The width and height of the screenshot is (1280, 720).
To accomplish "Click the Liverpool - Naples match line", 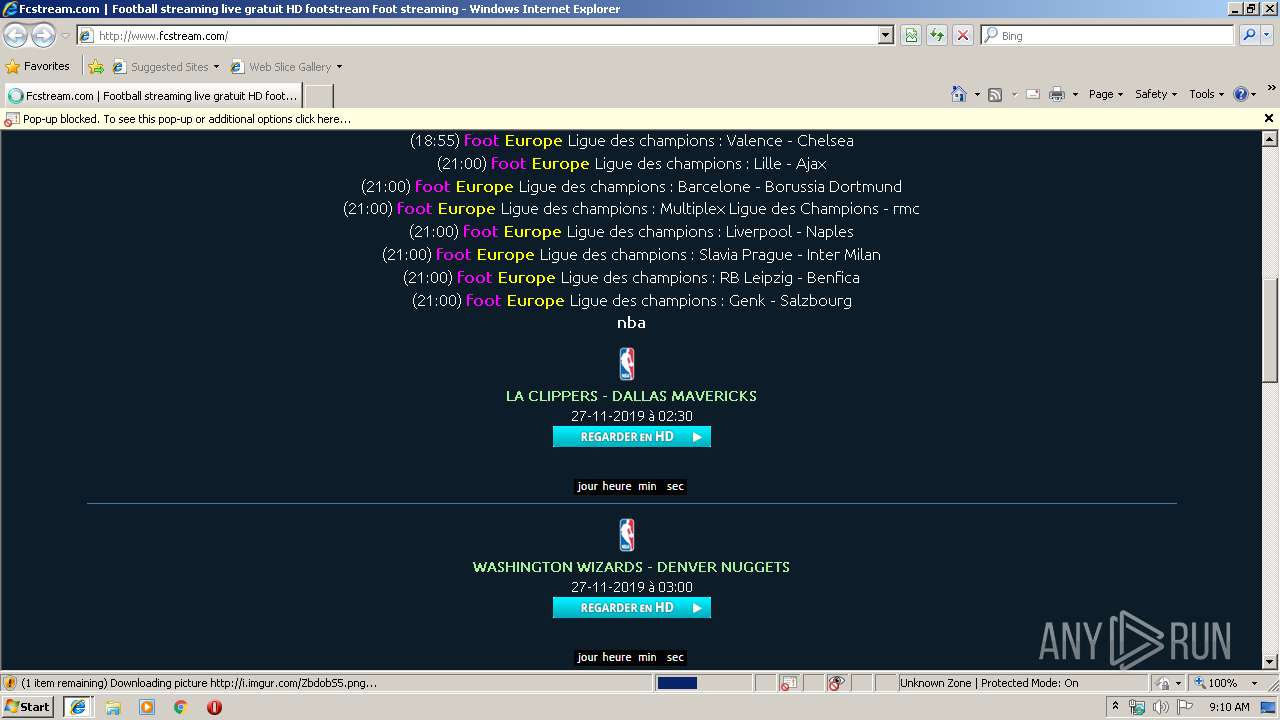I will [x=631, y=232].
